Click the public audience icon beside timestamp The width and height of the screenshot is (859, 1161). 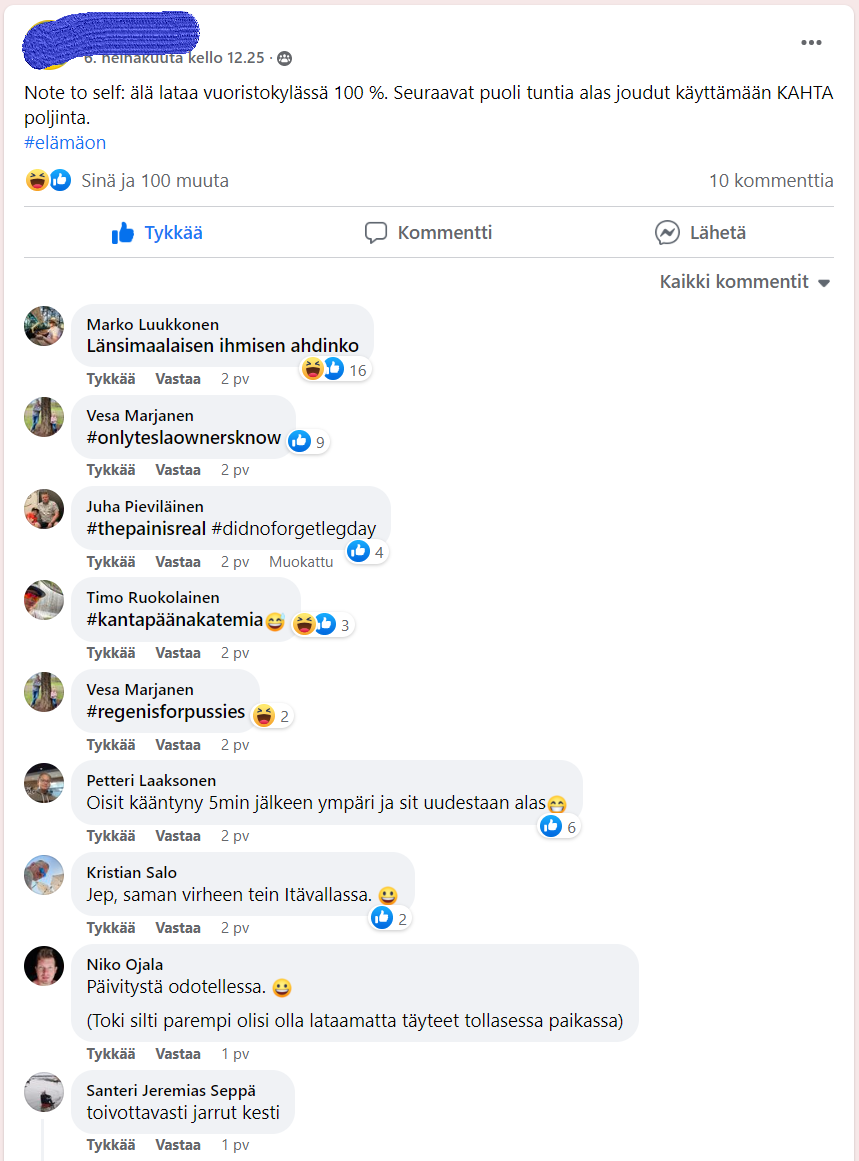click(284, 58)
